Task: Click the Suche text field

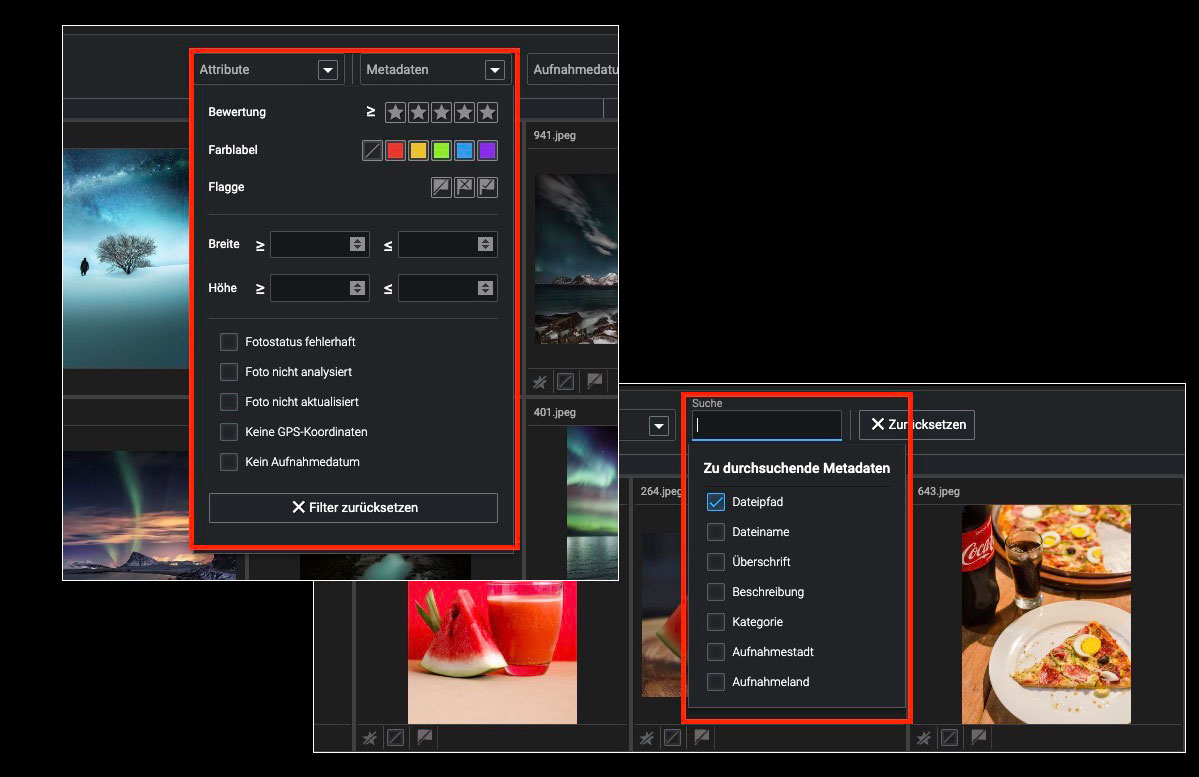Action: 766,425
